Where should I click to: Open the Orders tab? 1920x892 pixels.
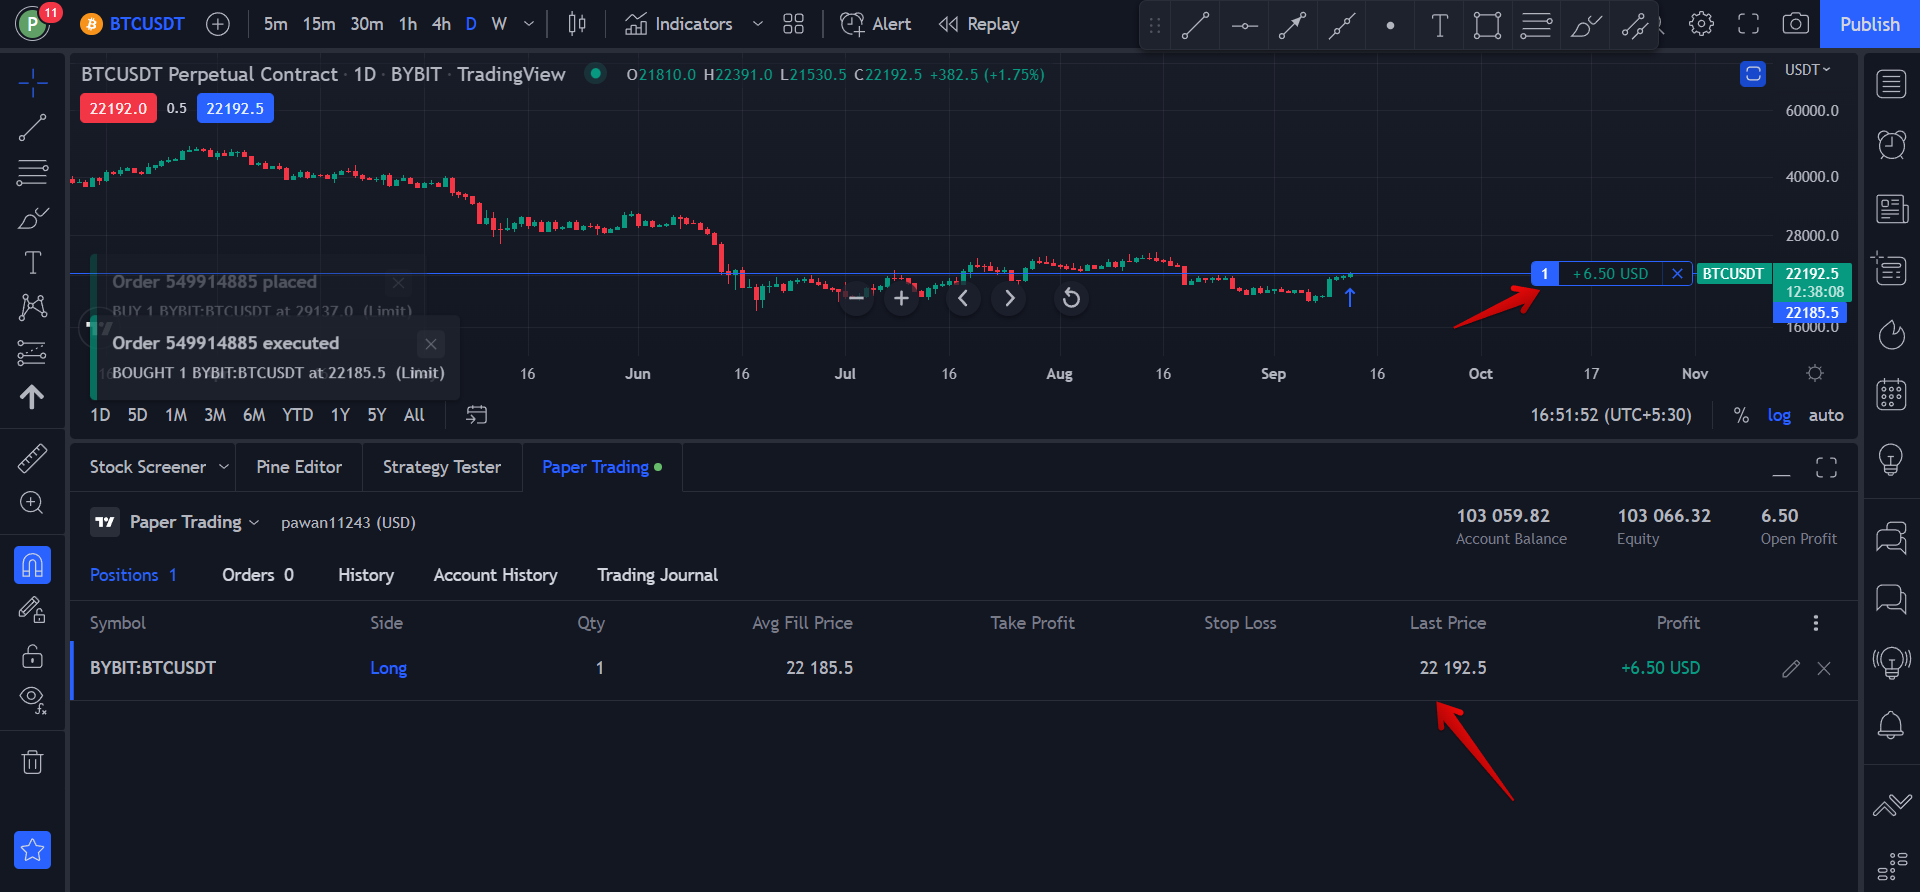tap(258, 575)
